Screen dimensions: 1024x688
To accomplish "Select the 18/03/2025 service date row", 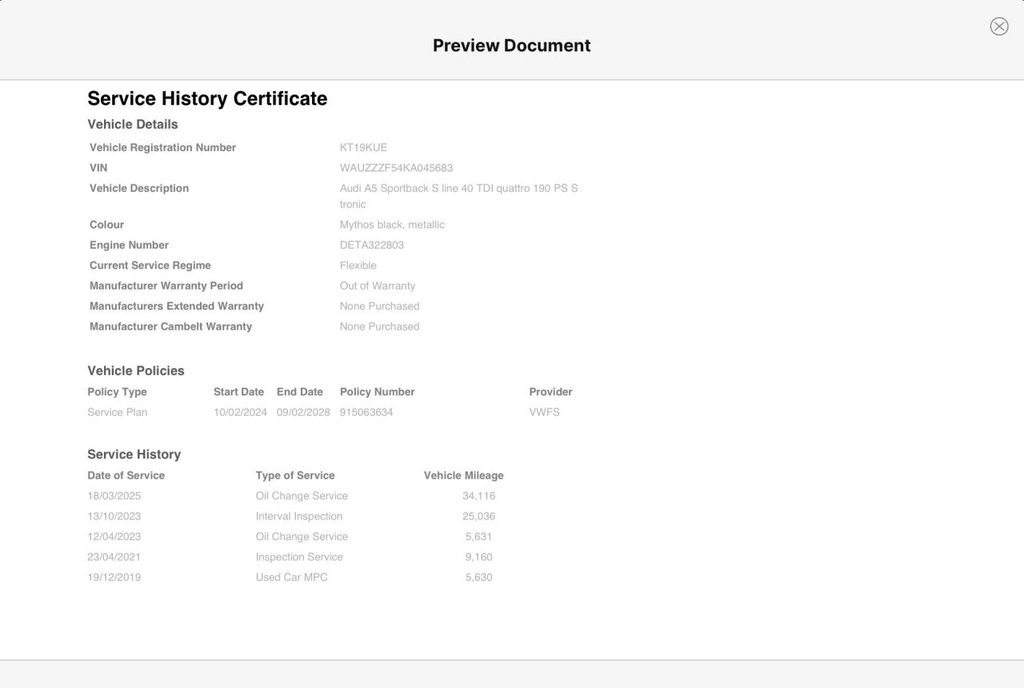I will point(114,496).
